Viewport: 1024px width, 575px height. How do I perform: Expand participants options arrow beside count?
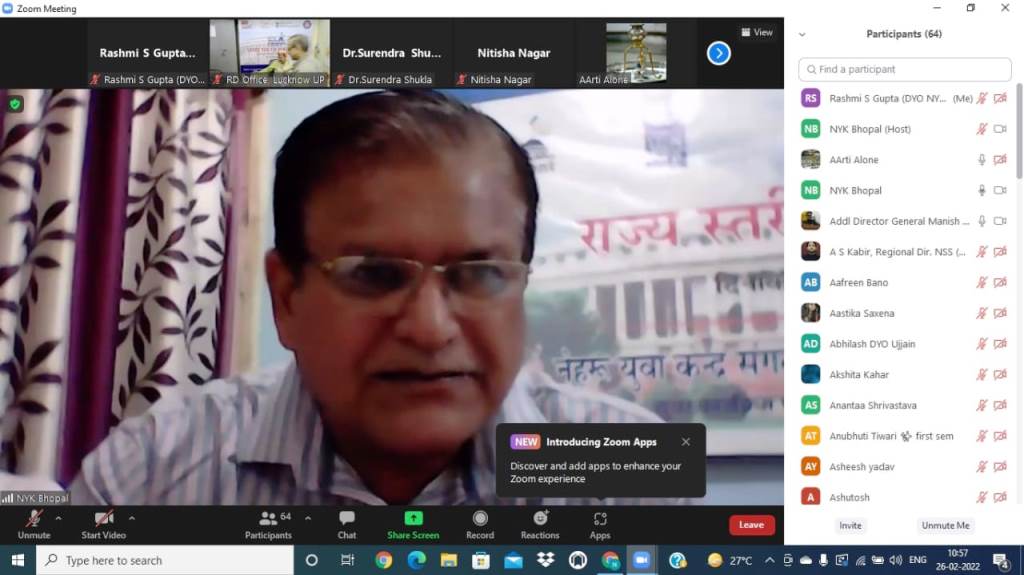click(308, 518)
